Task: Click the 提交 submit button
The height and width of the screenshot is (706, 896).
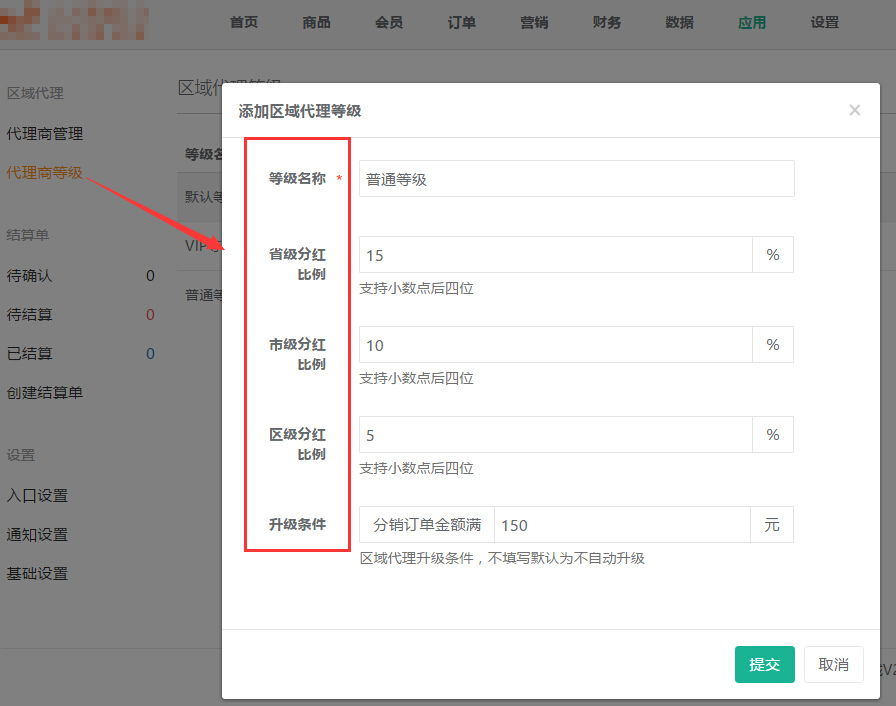Action: click(764, 665)
